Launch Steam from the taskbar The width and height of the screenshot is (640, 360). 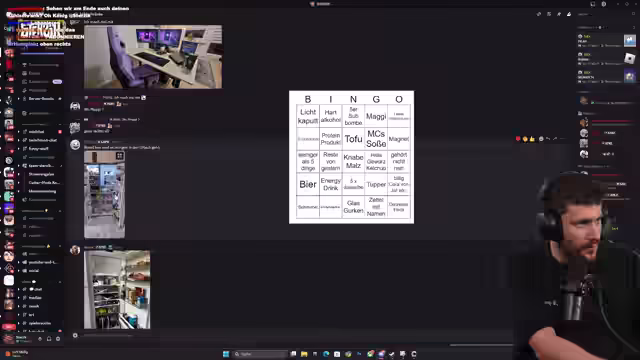392,354
